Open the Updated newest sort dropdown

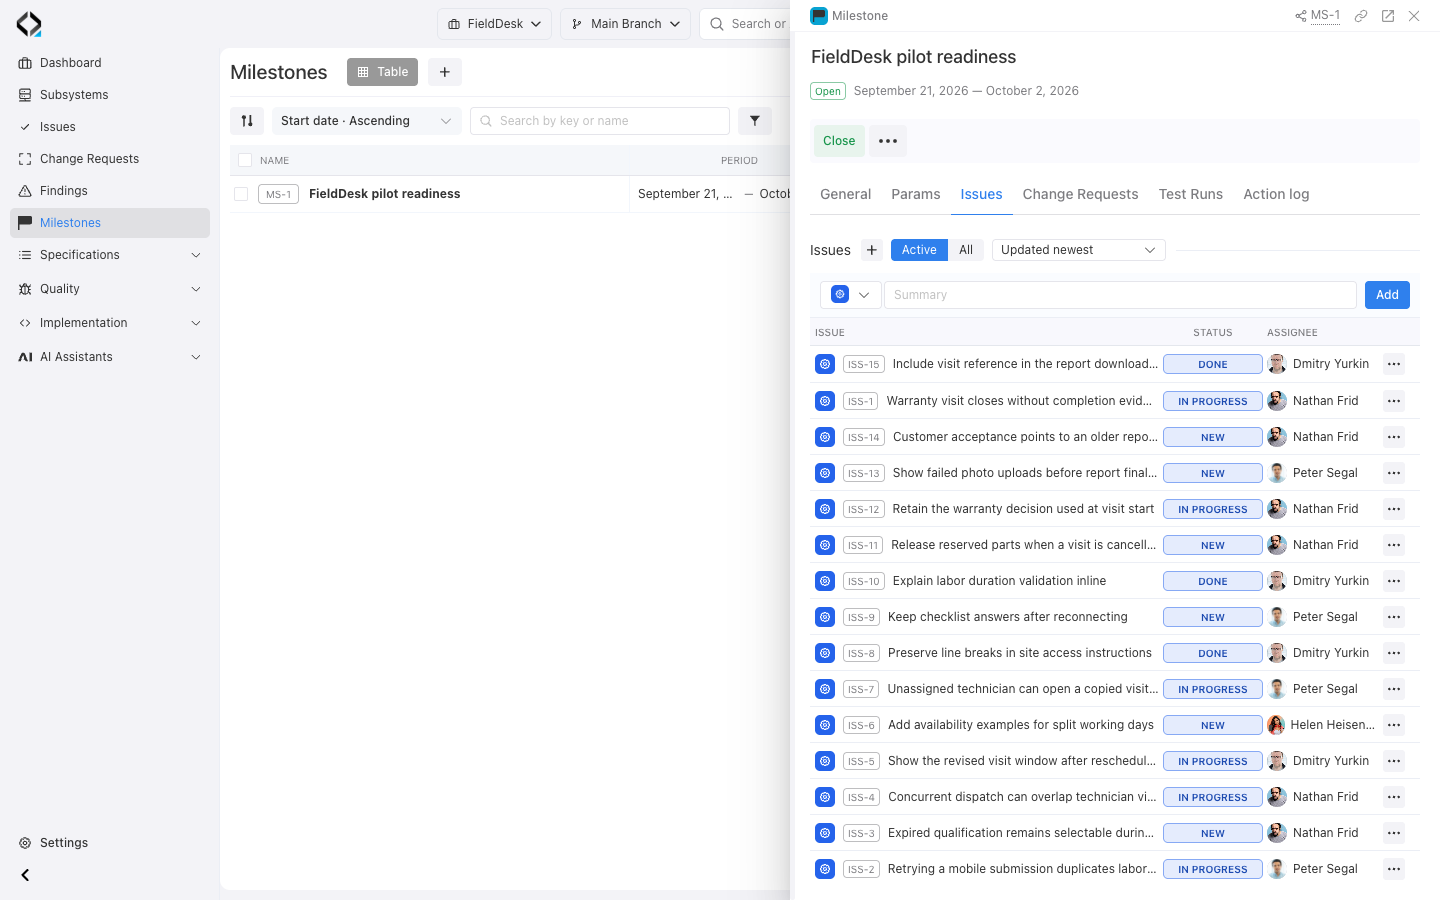point(1079,250)
